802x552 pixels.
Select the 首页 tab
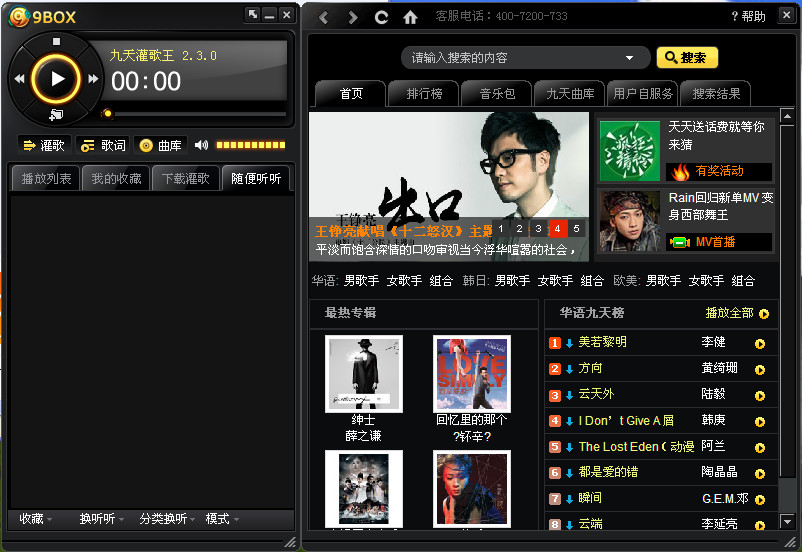(x=351, y=94)
